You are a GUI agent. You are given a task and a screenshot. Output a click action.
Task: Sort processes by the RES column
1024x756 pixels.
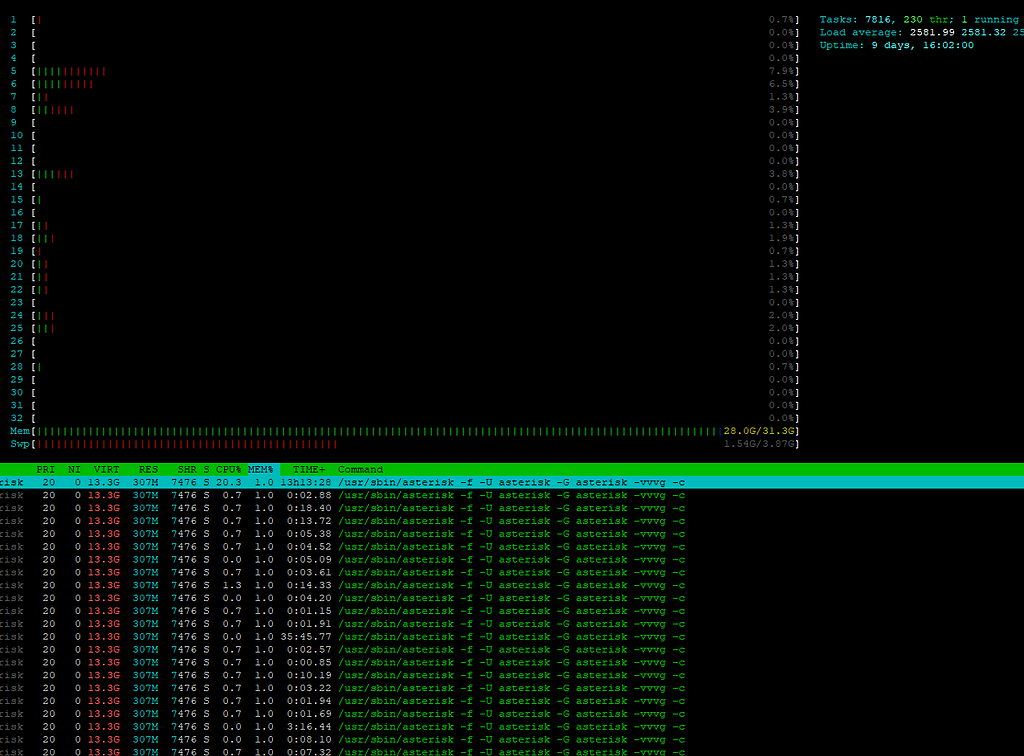pyautogui.click(x=148, y=468)
